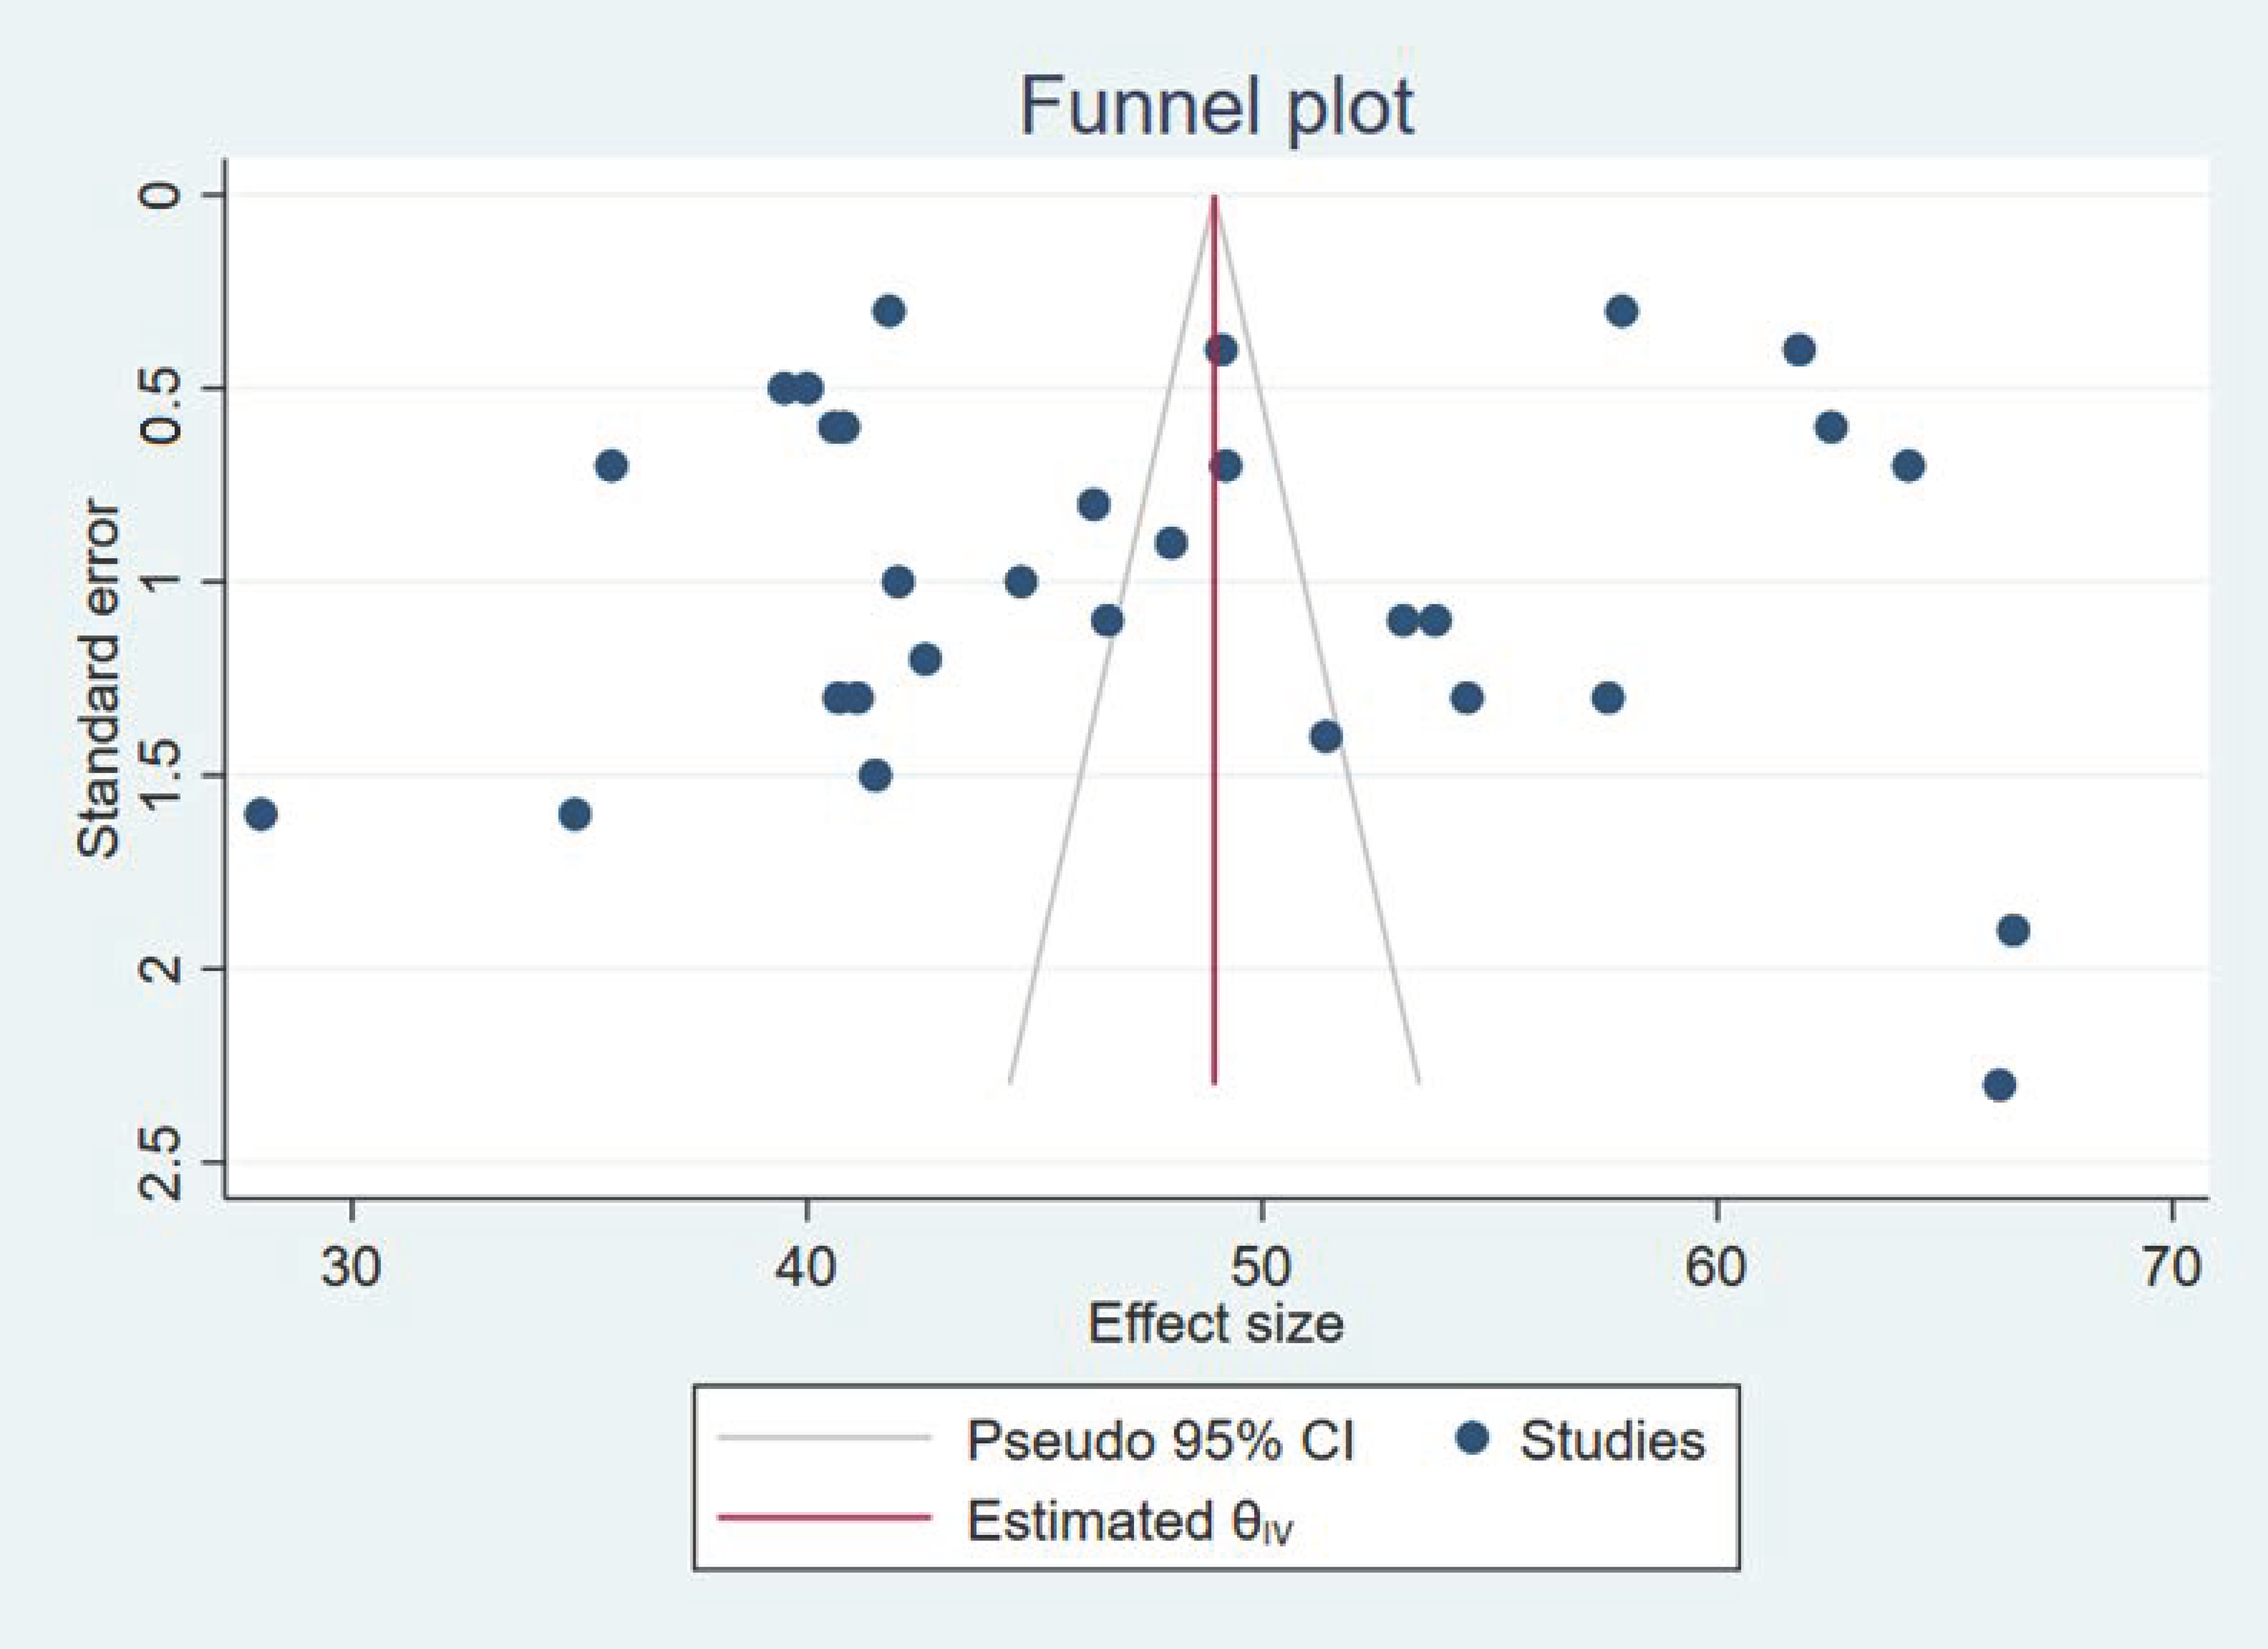Select the study point near effect size 64
The width and height of the screenshot is (2268, 1649).
1908,466
